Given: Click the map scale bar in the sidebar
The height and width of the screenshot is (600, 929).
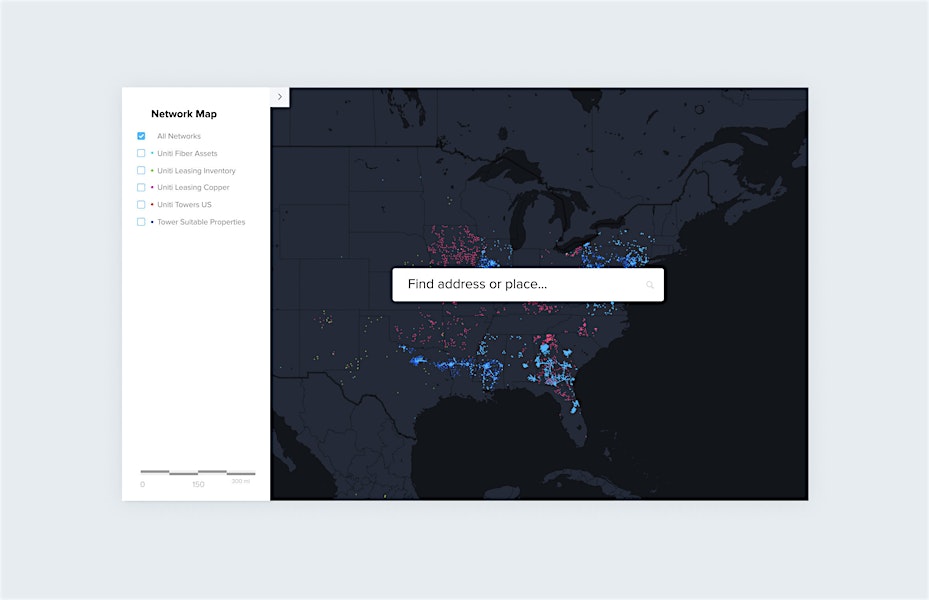Looking at the screenshot, I should pos(198,472).
